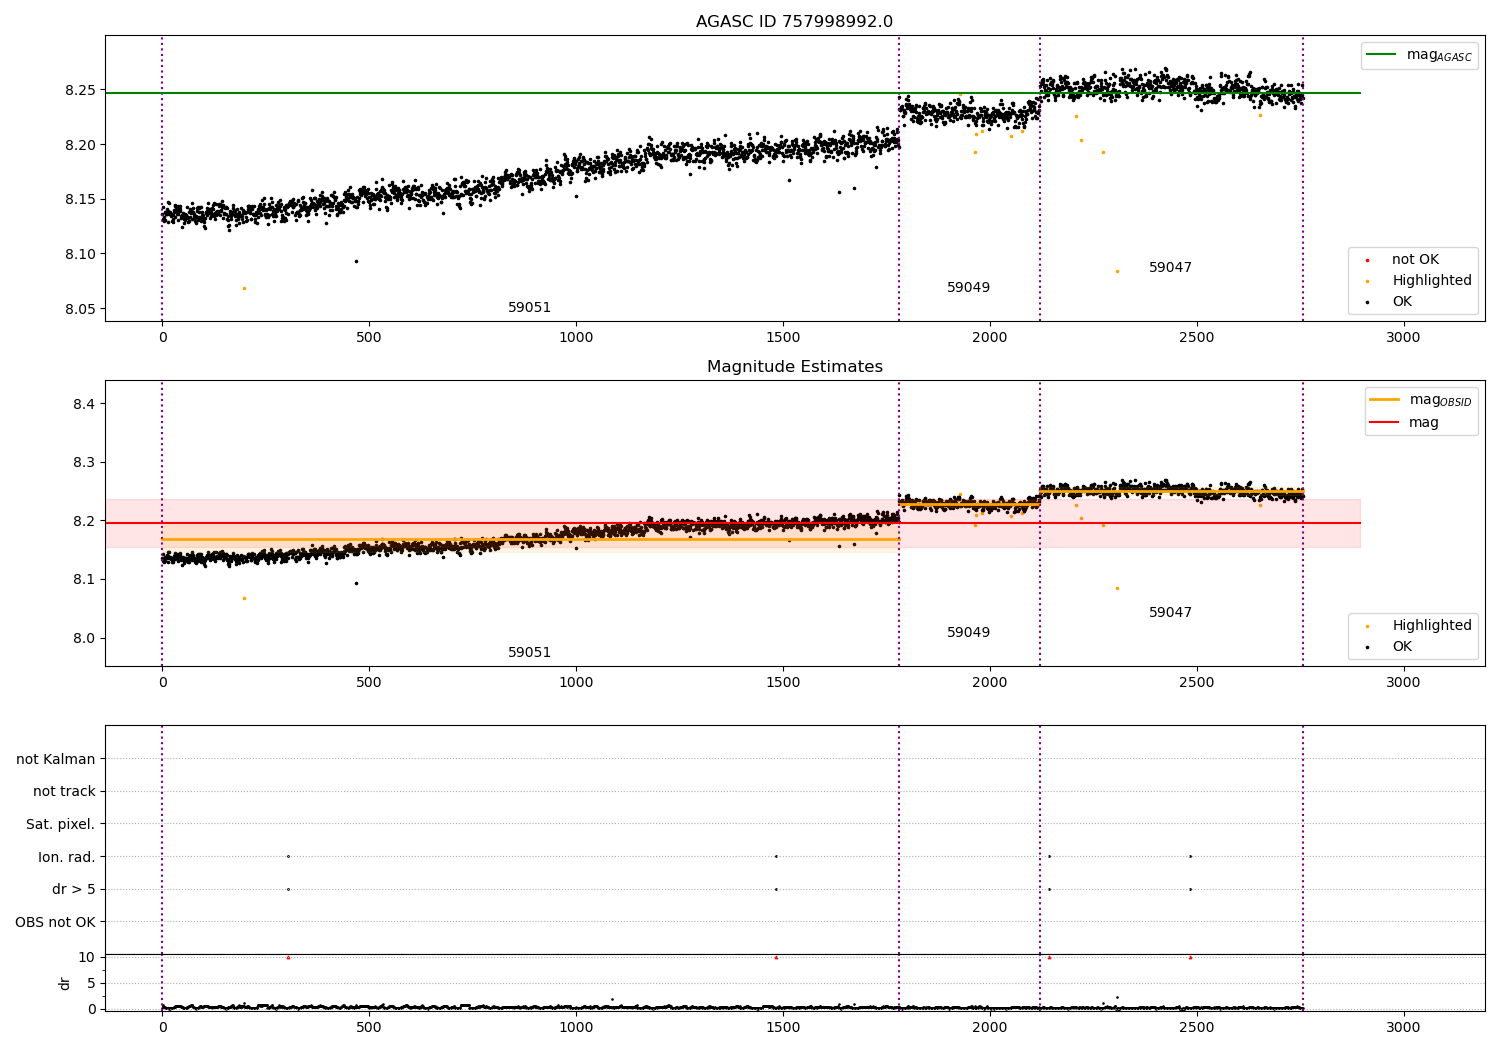
Task: Click the 'dr > 5' row label
Action: [x=74, y=890]
